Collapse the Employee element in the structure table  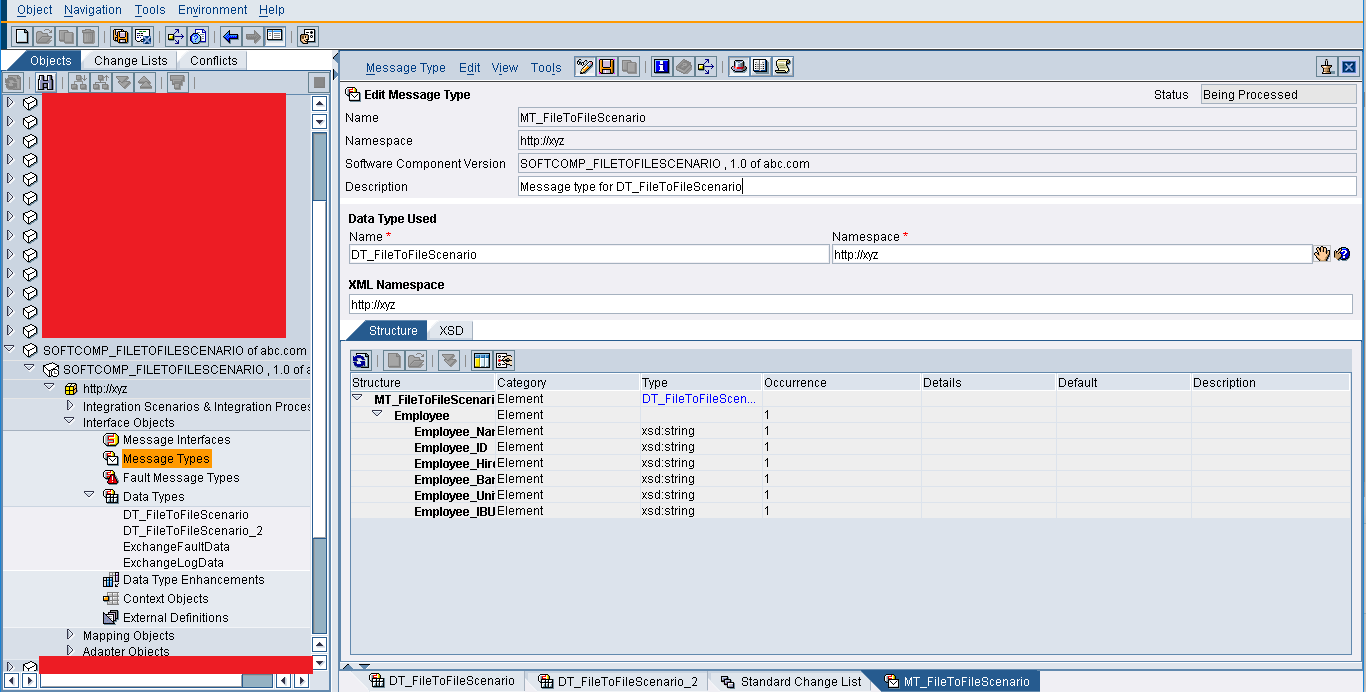click(377, 414)
